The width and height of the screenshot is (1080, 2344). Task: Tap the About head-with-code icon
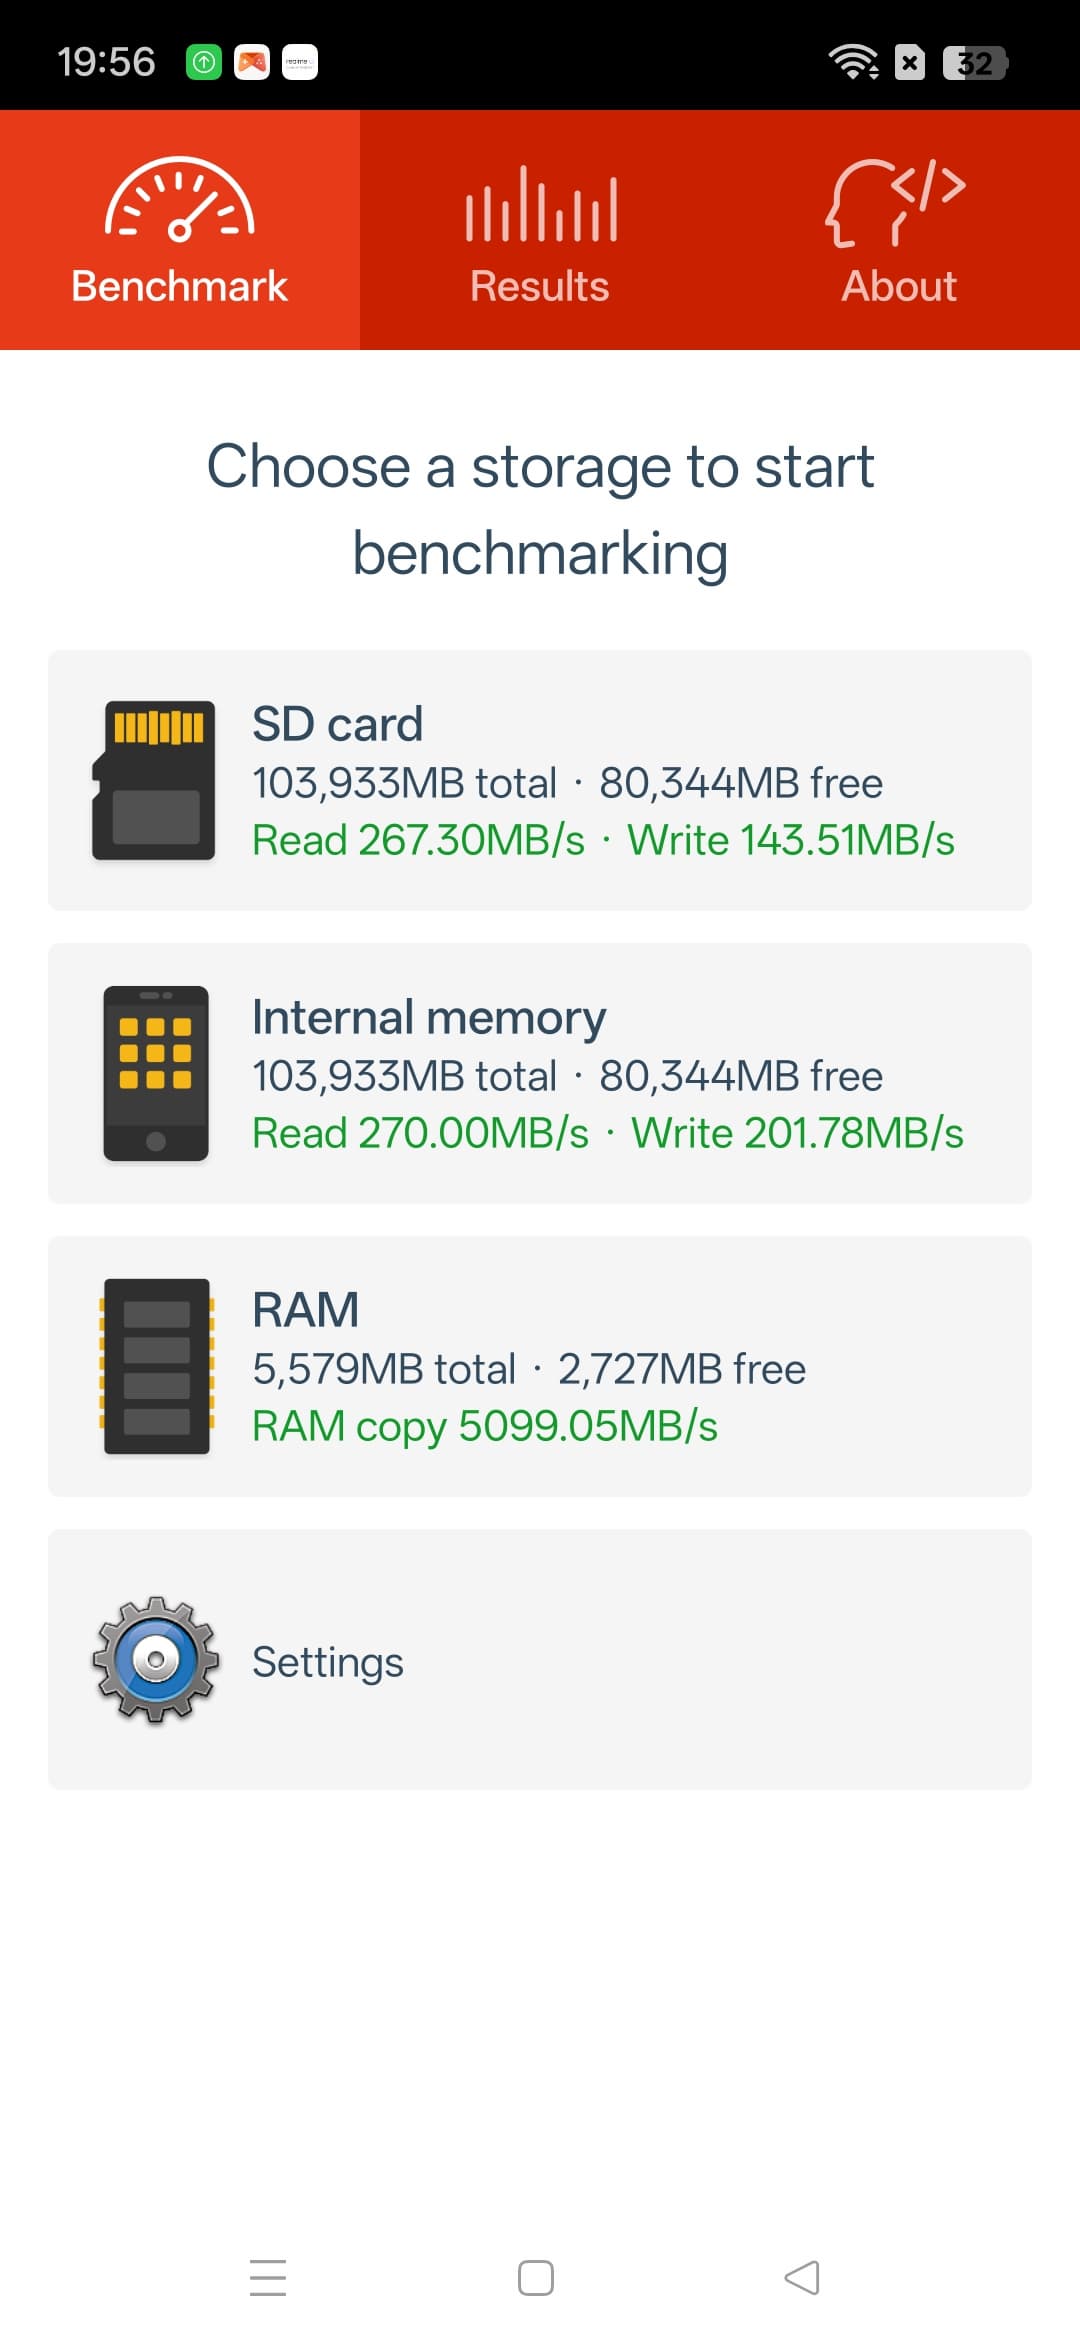coord(897,202)
